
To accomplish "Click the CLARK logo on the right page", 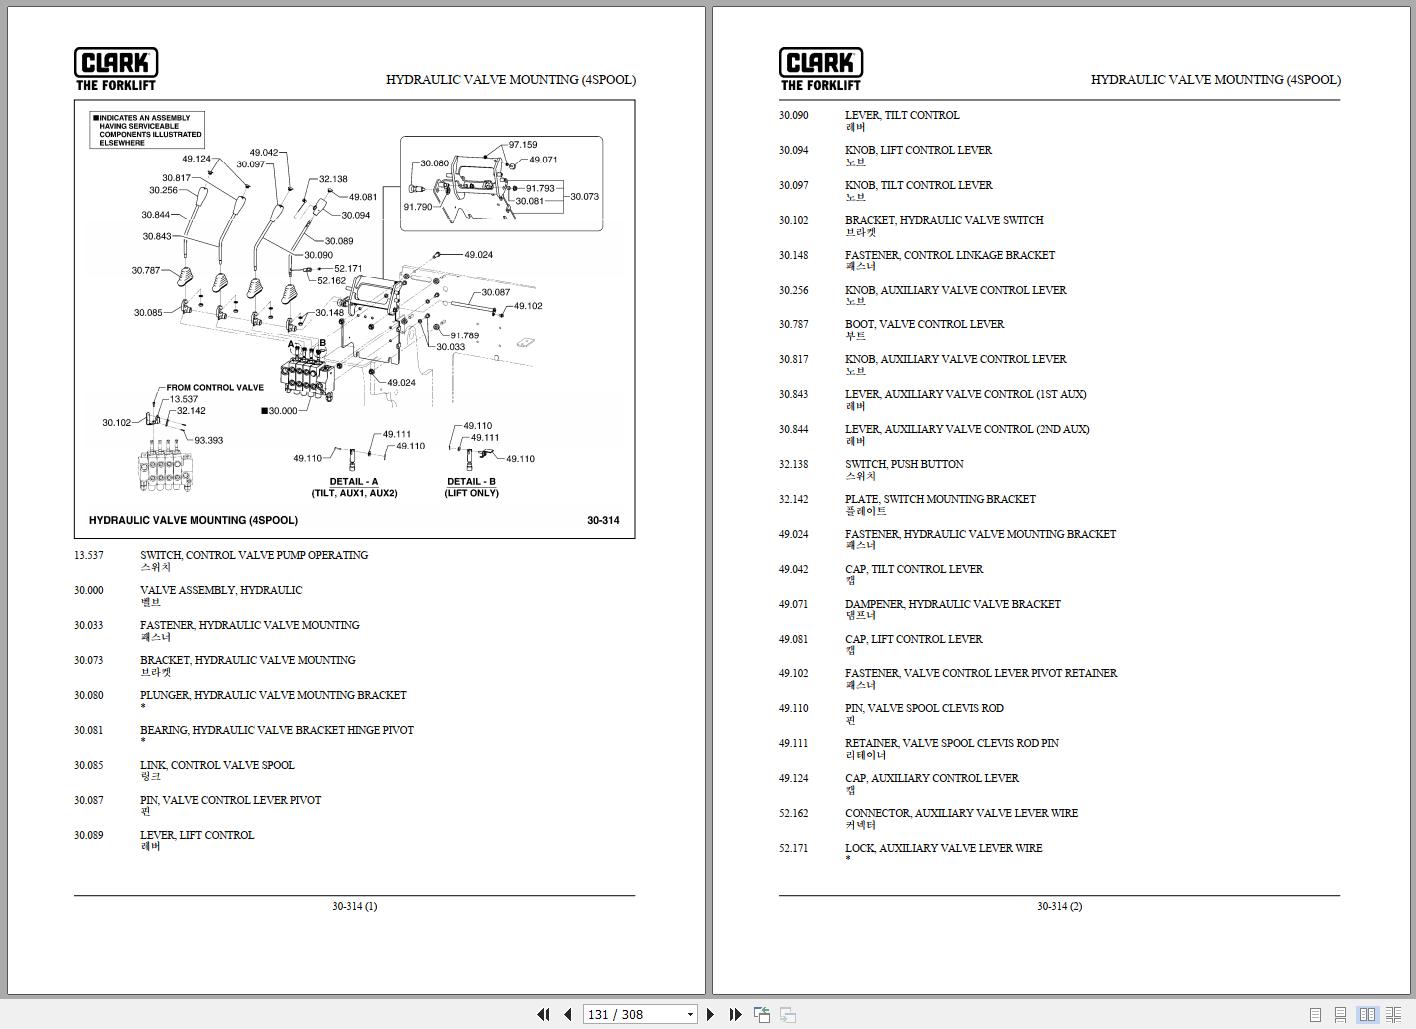I will (x=821, y=69).
